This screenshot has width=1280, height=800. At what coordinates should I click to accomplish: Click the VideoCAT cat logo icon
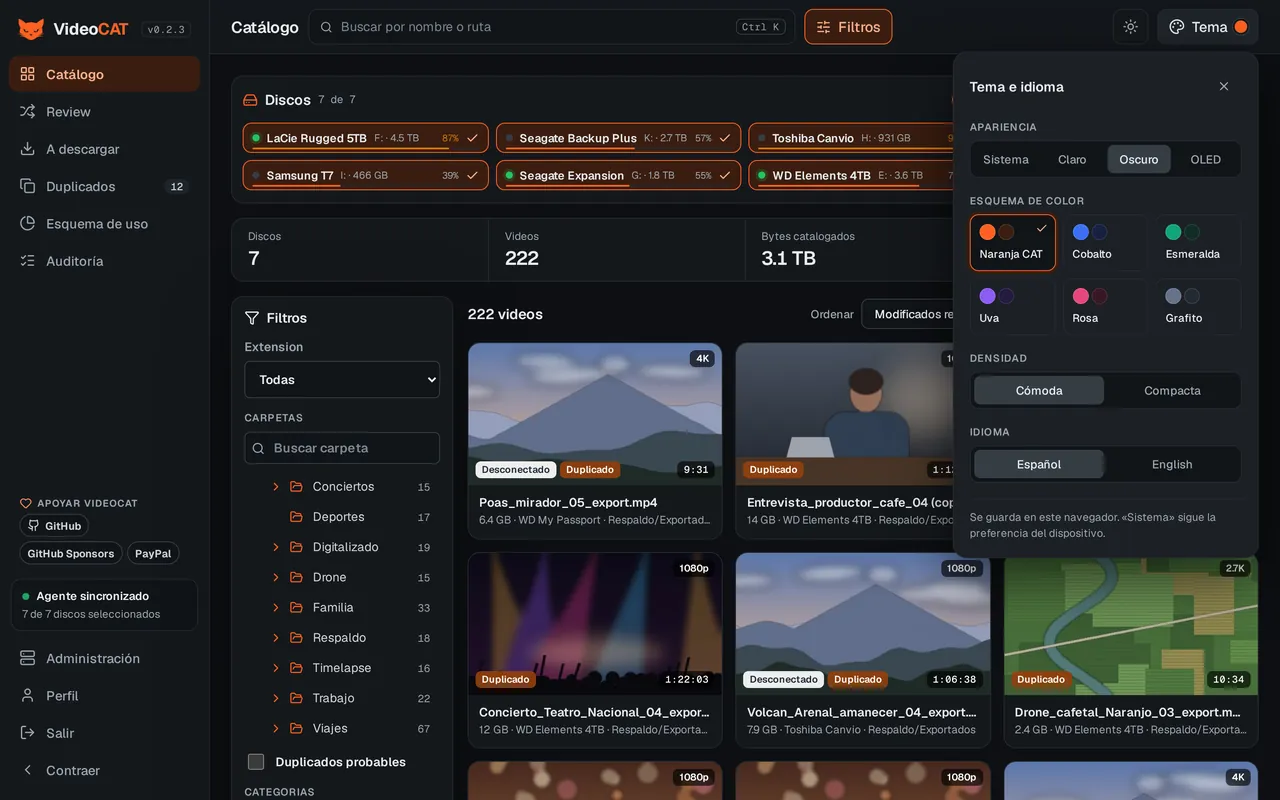pos(31,29)
